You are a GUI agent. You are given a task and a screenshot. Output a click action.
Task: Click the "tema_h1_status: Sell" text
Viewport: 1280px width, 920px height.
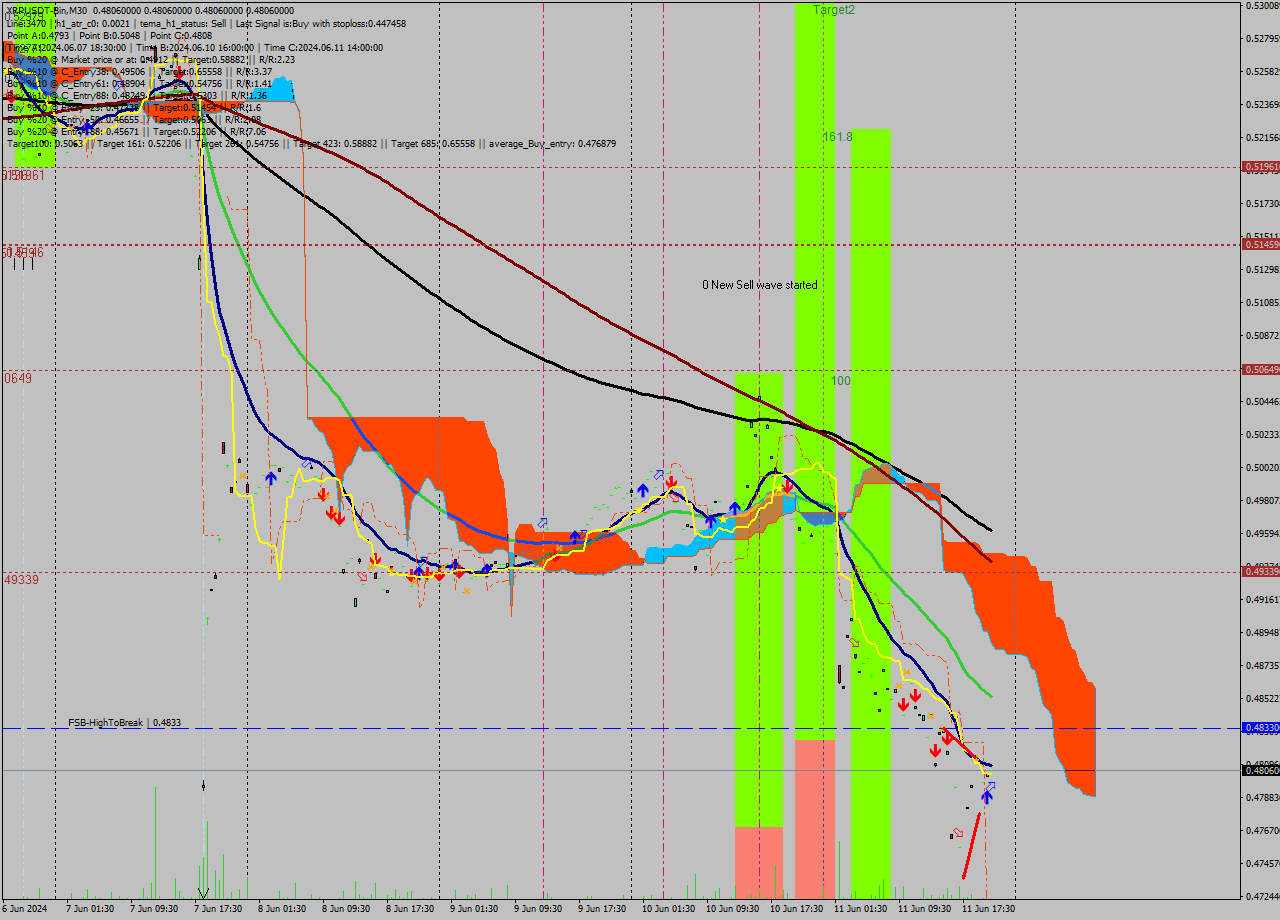coord(185,23)
